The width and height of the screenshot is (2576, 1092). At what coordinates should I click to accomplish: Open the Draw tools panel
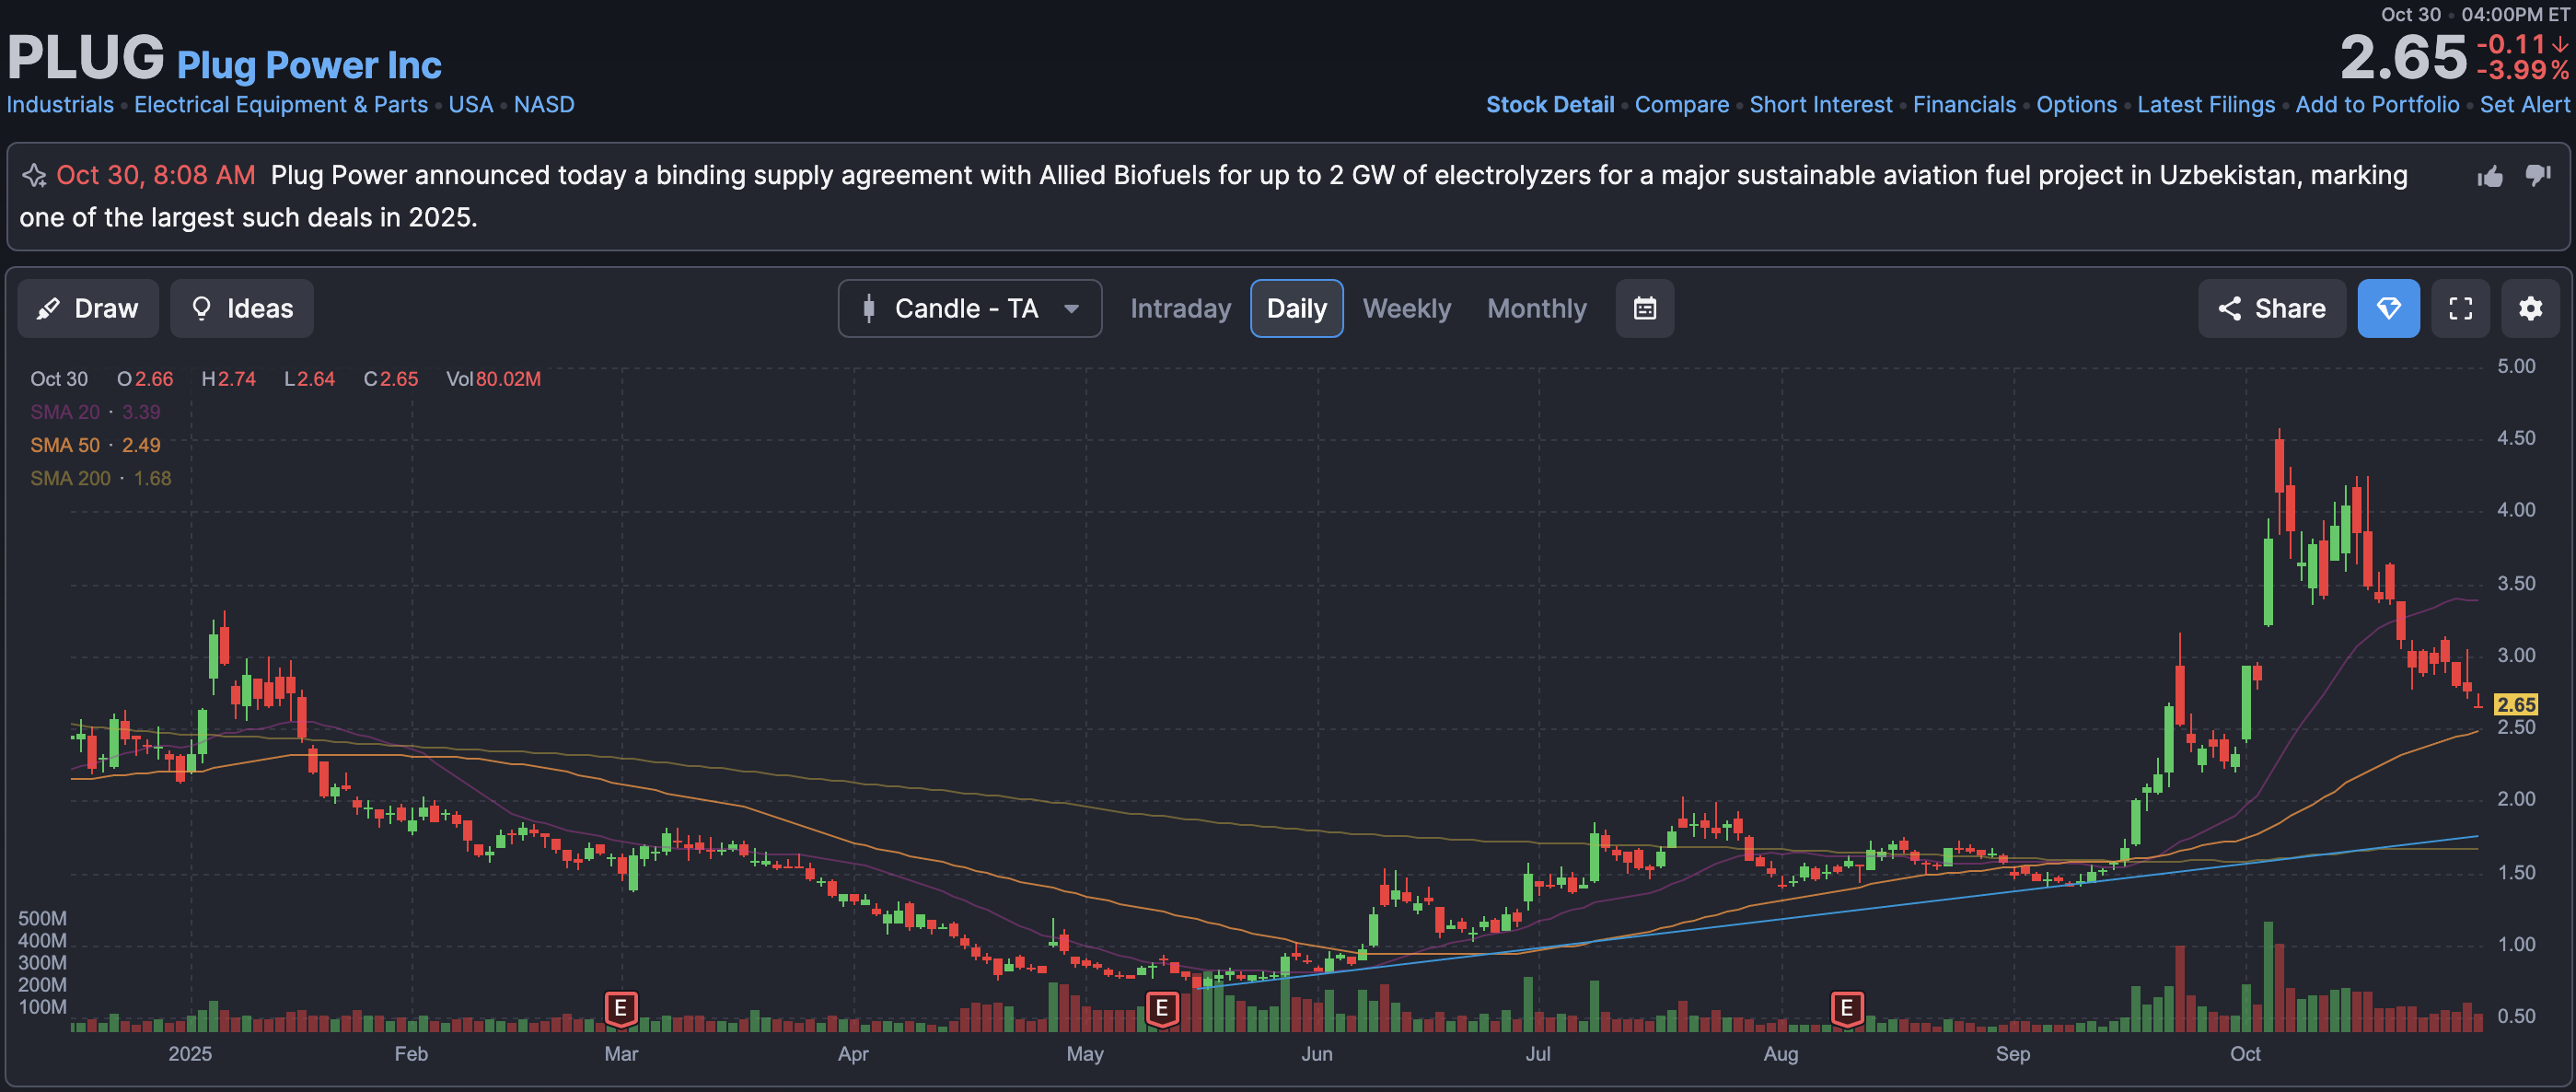[88, 308]
